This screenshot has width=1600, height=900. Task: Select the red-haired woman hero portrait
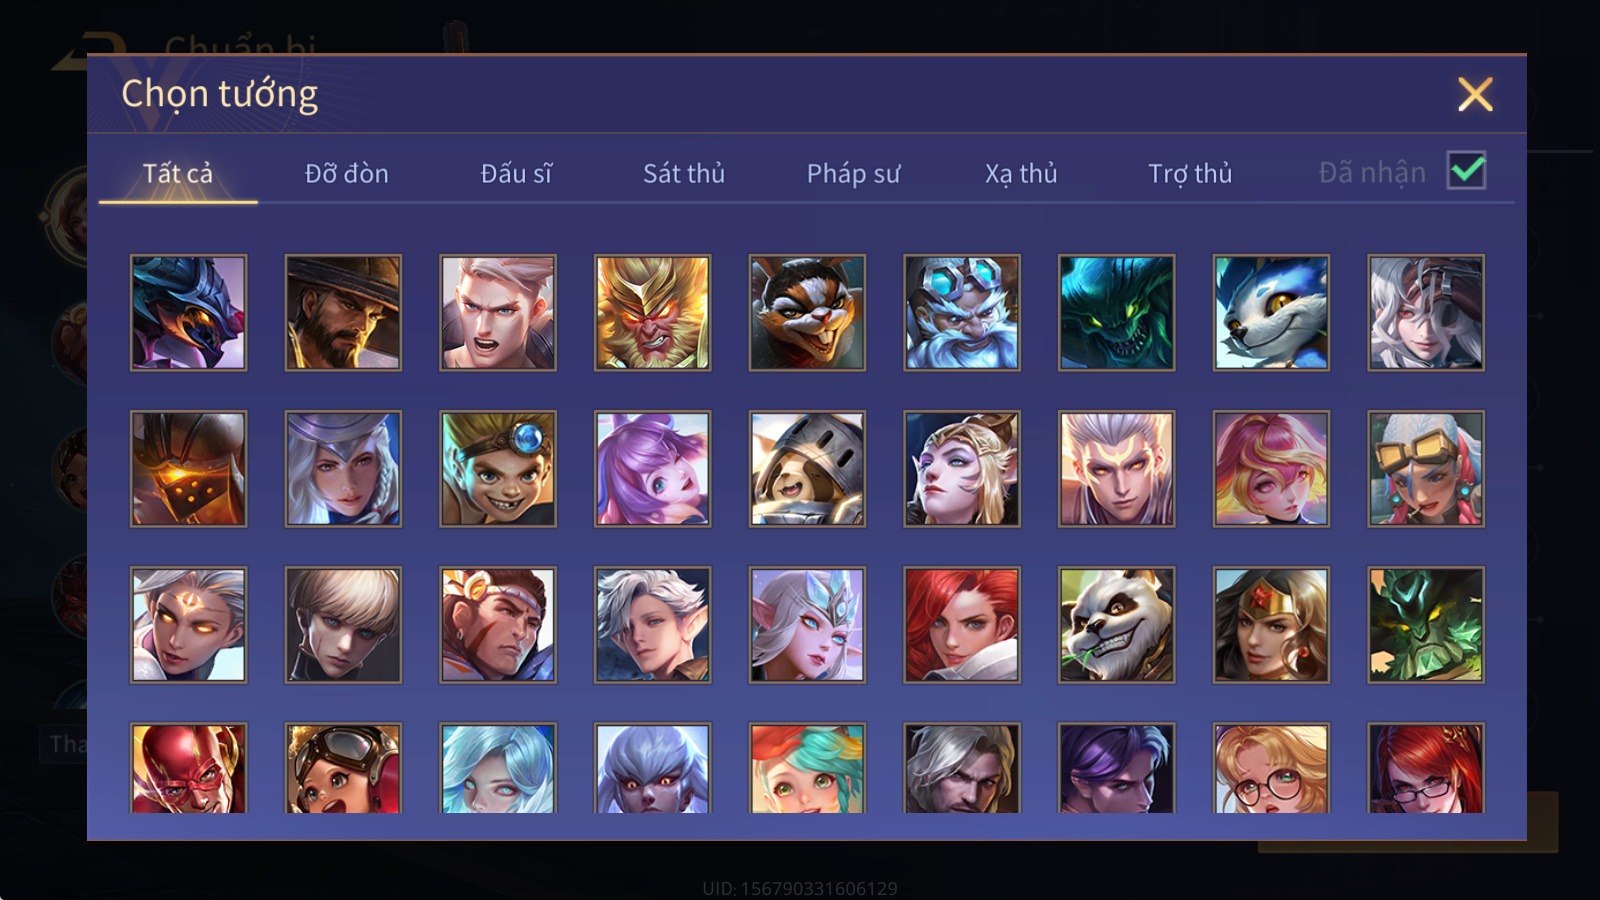coord(962,625)
